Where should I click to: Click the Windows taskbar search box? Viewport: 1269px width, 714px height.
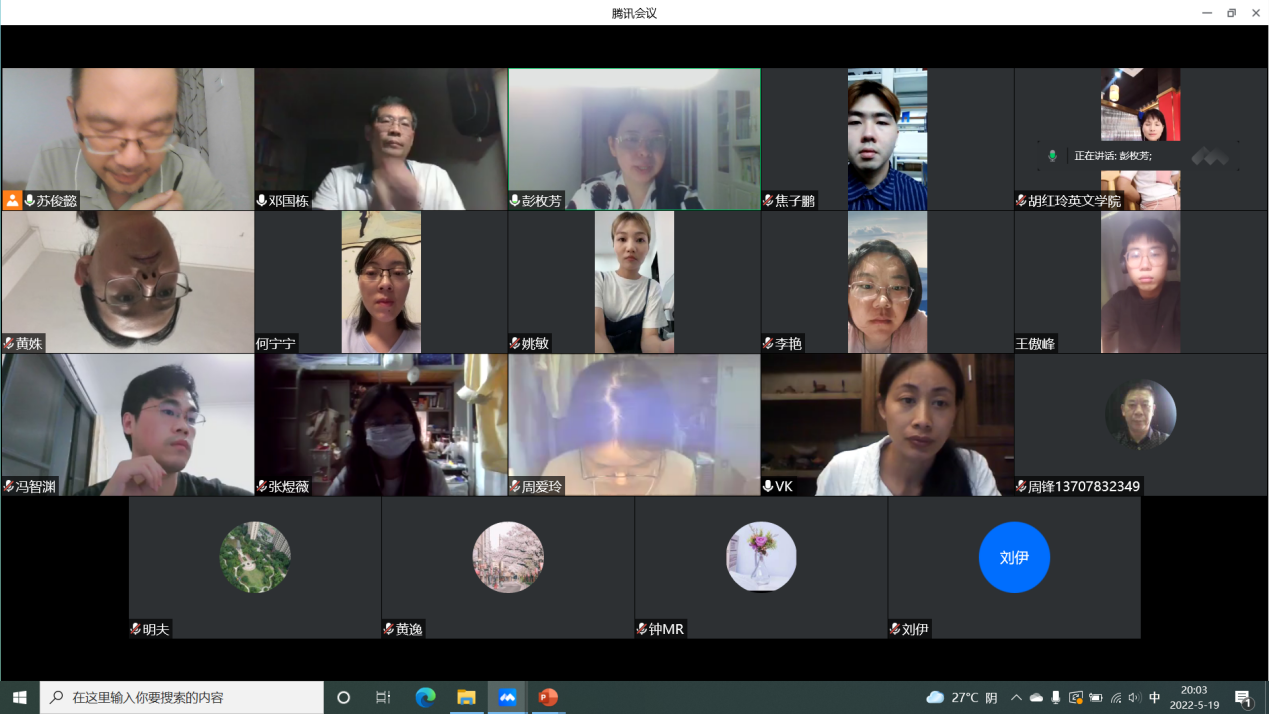[x=182, y=697]
